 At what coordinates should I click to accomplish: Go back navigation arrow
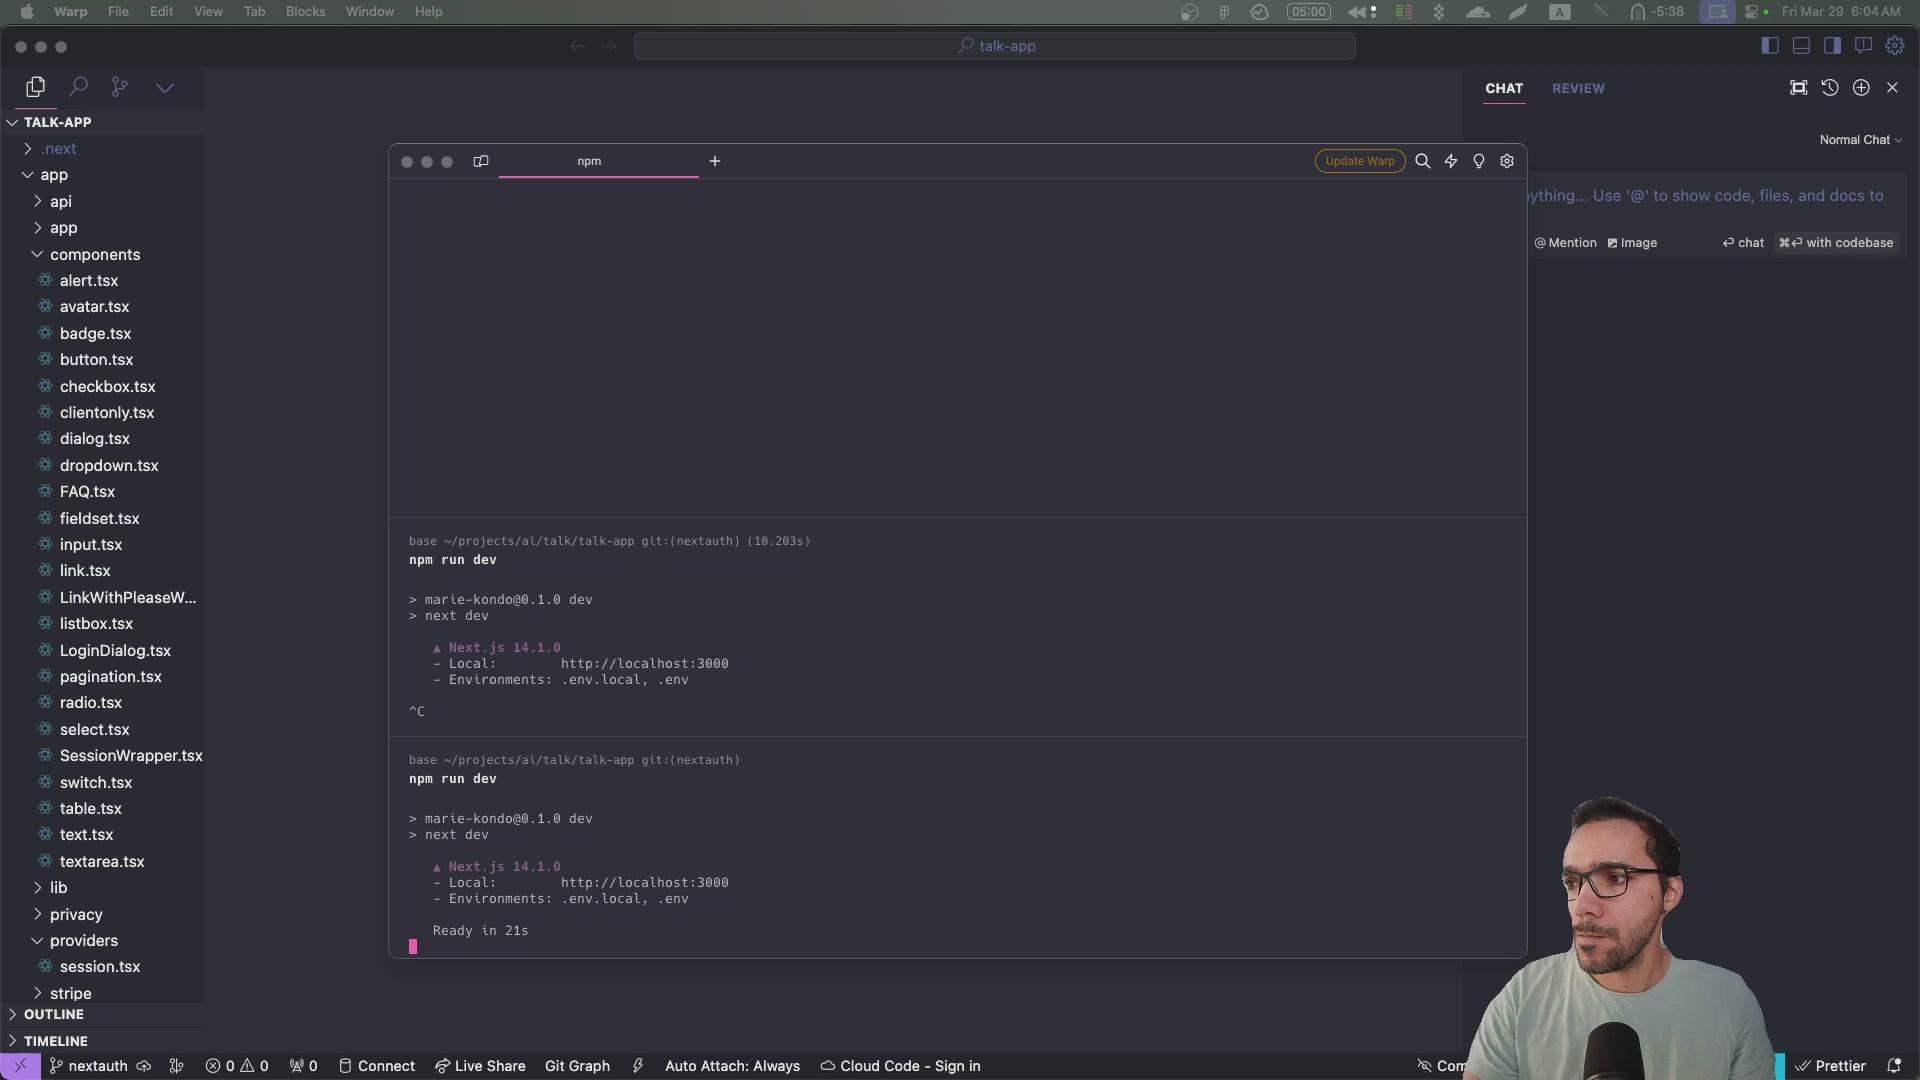[x=577, y=46]
